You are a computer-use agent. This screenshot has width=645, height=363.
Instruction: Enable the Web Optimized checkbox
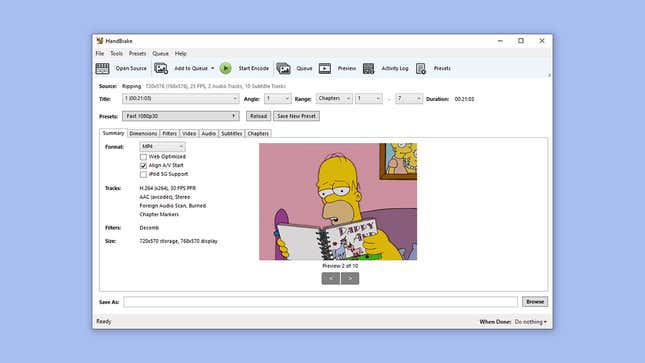tap(143, 157)
